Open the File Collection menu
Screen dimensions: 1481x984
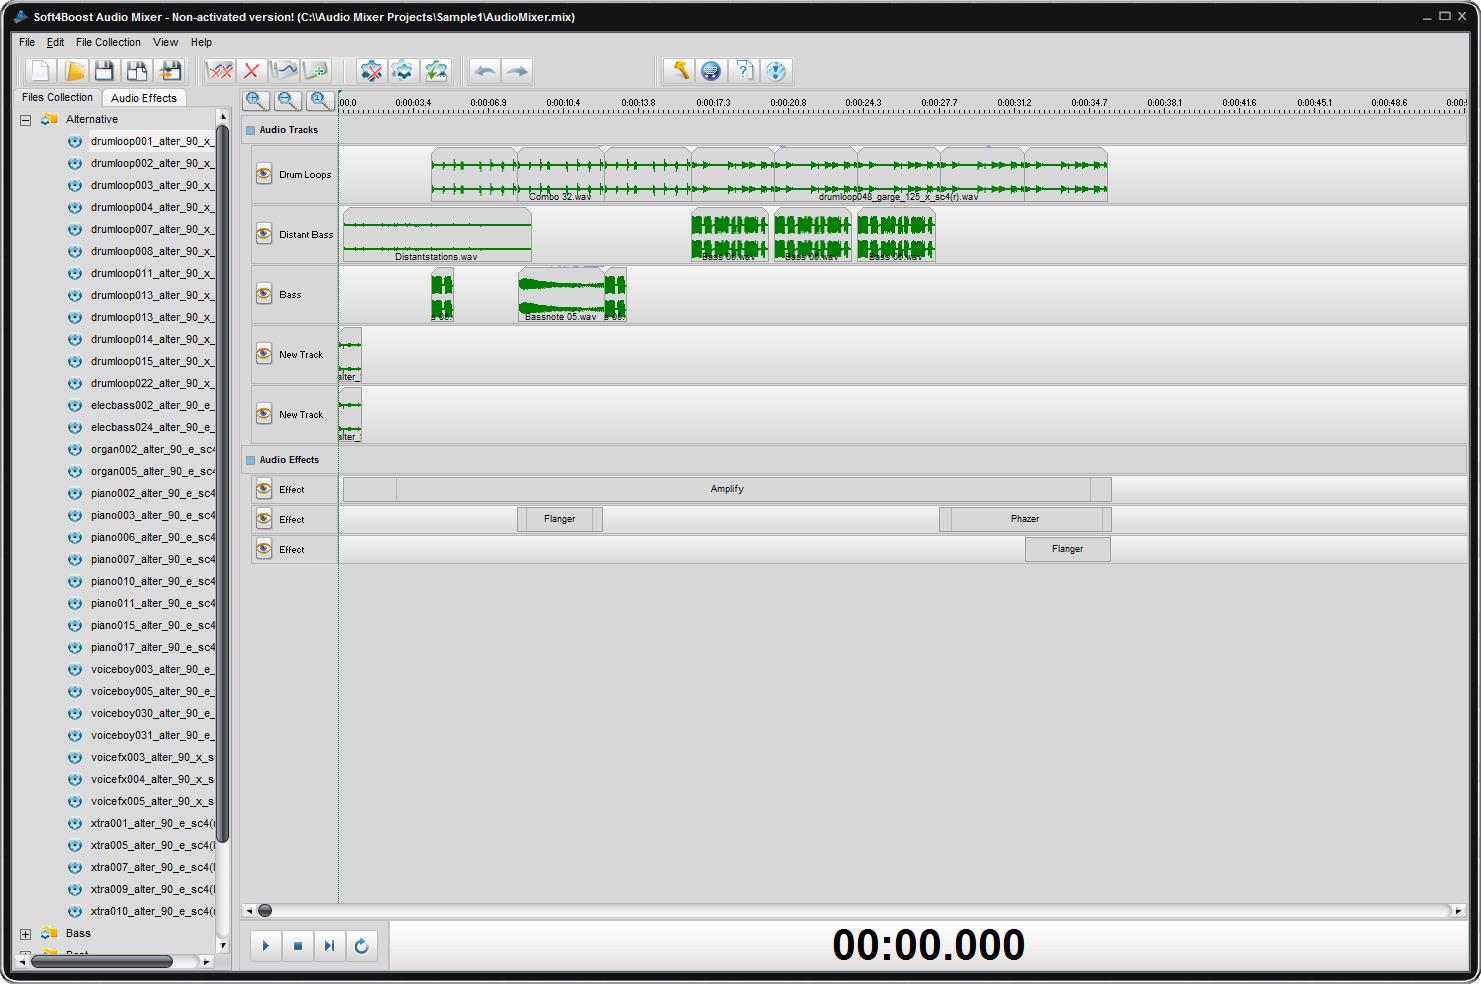[x=108, y=42]
